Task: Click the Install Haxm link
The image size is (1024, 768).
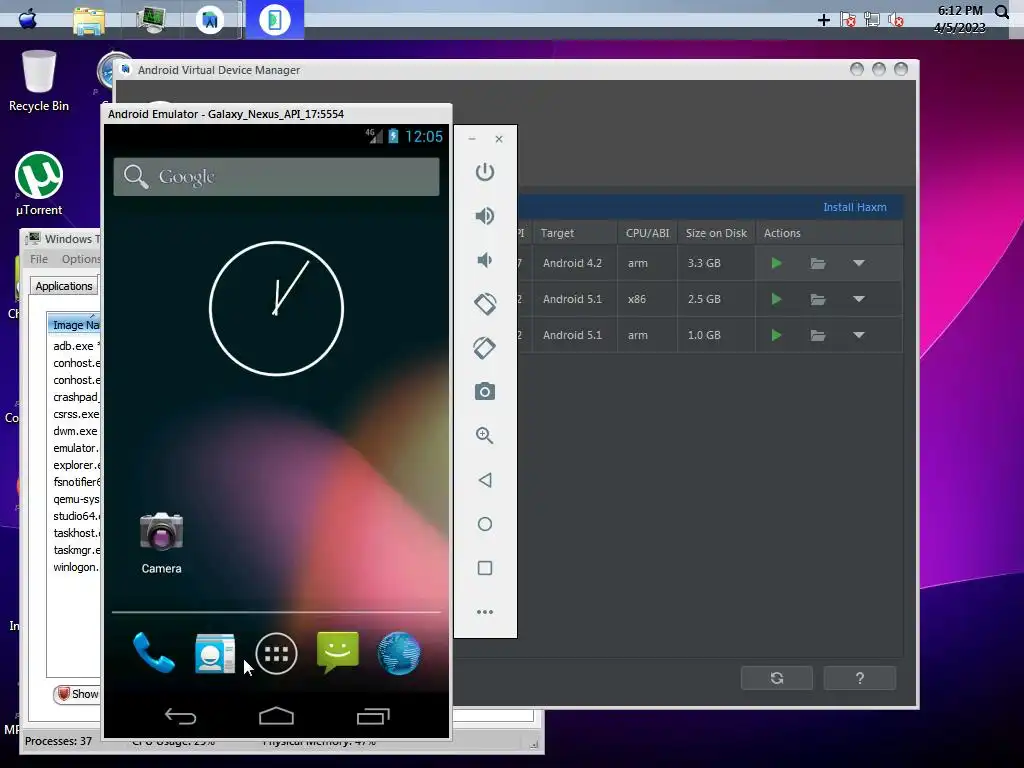Action: (854, 207)
